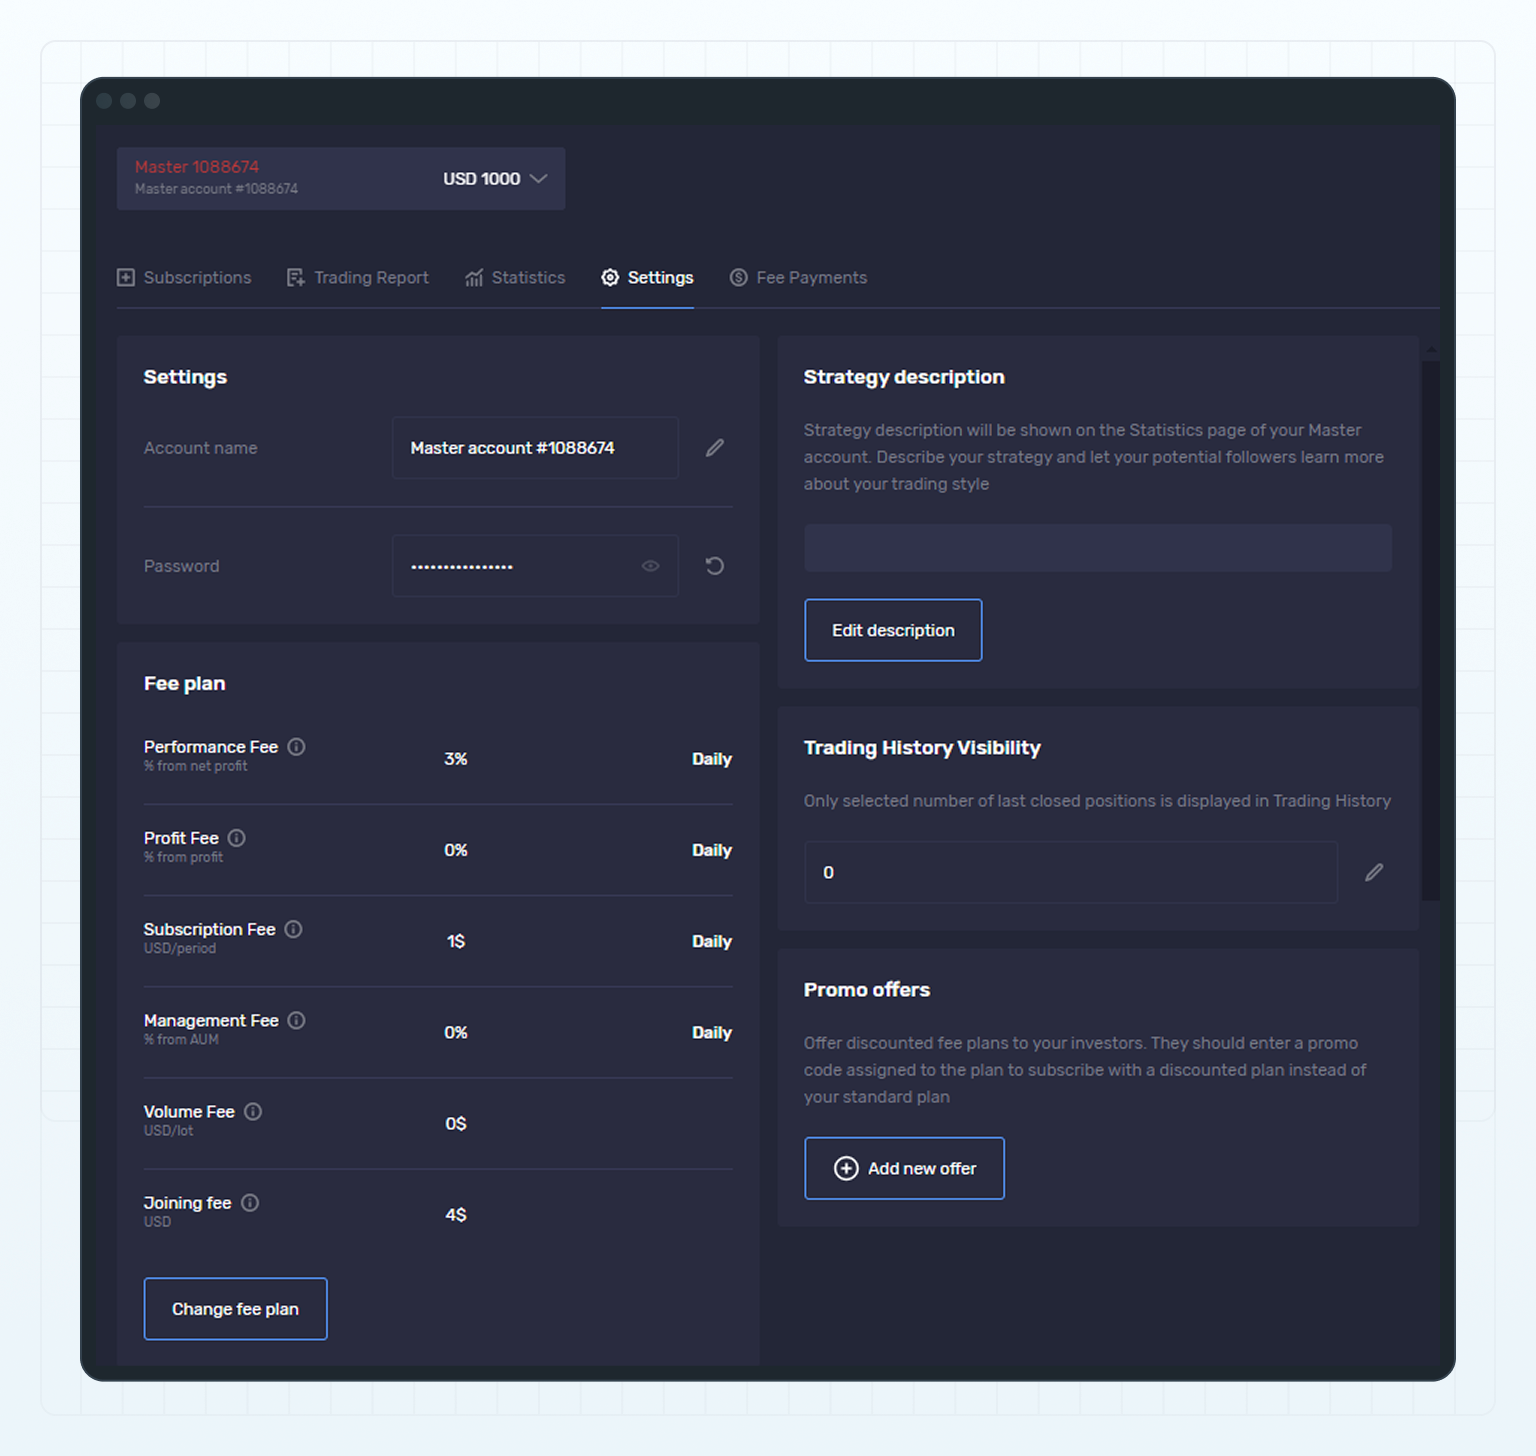Viewport: 1536px width, 1456px height.
Task: Click the vertical scrollbar on the right
Action: pos(1430,630)
